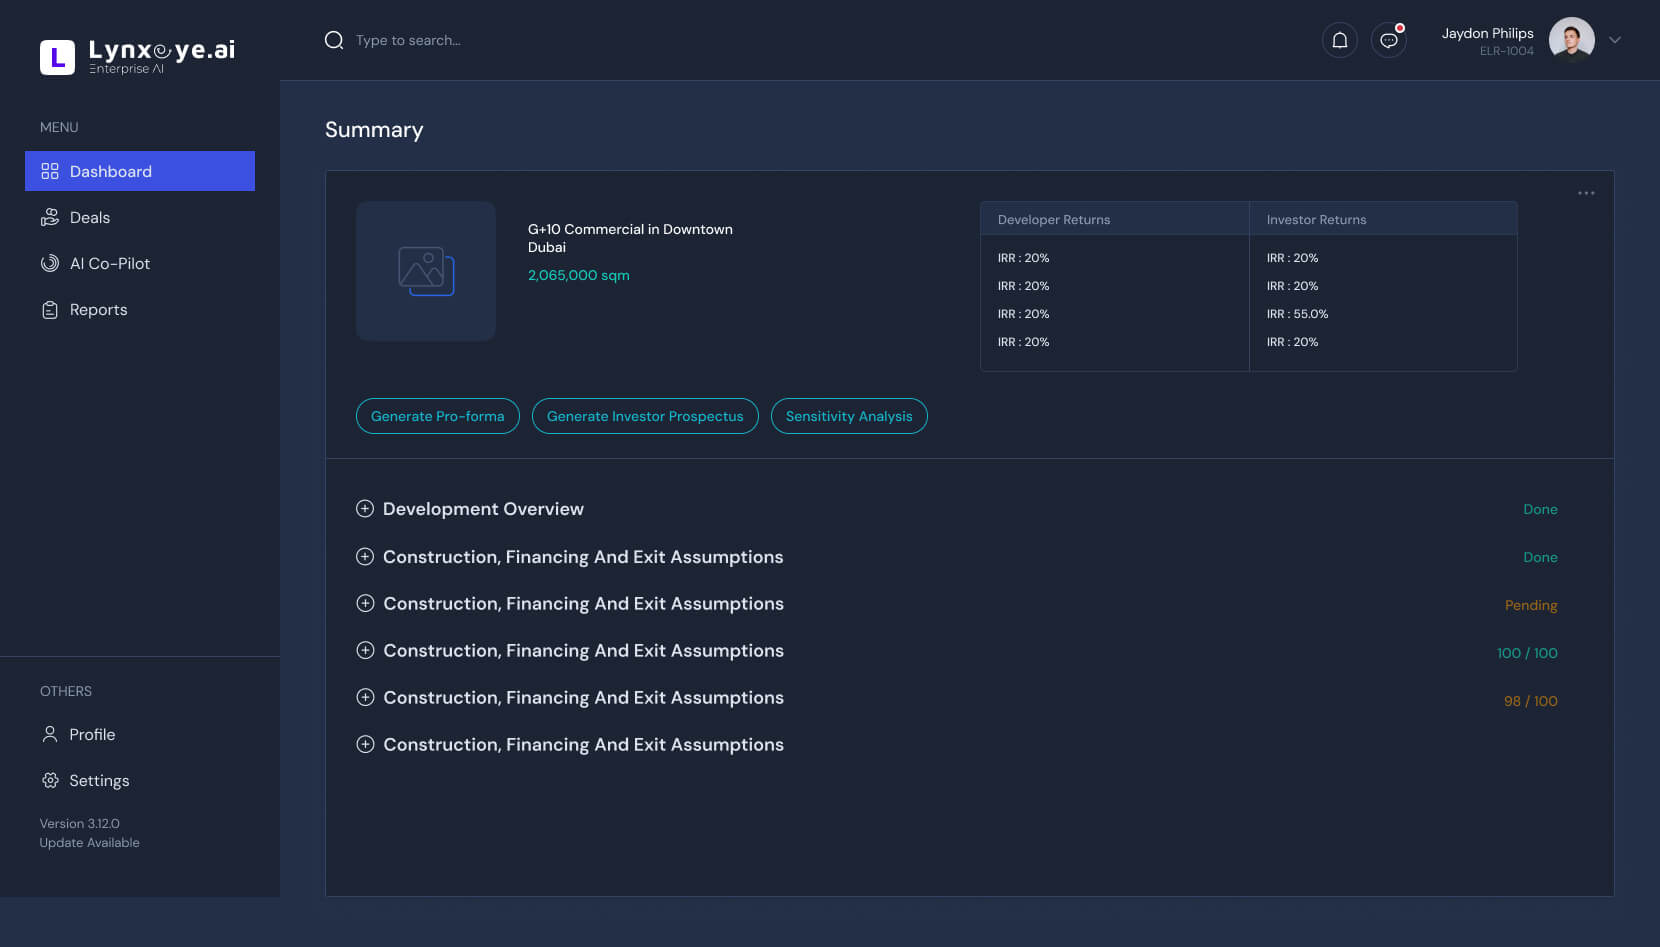Open Profile from the sidebar
Image resolution: width=1660 pixels, height=947 pixels.
coord(91,734)
